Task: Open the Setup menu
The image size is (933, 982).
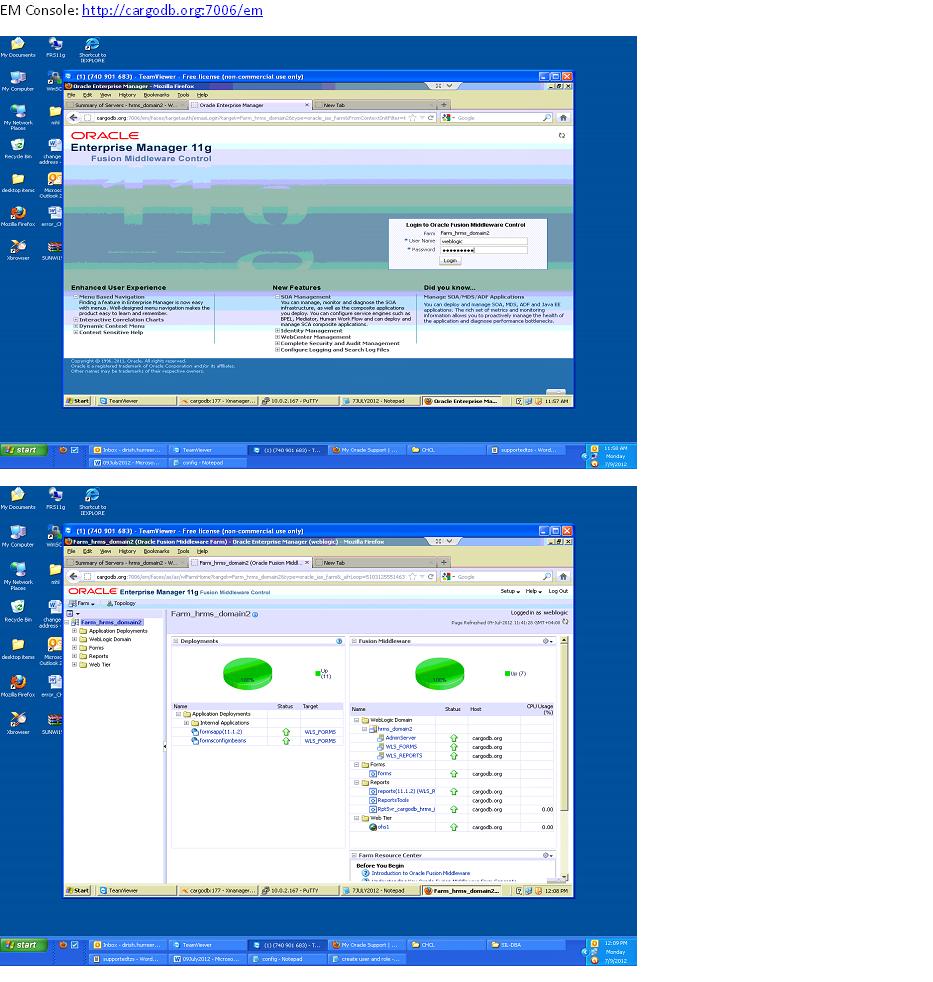Action: click(510, 591)
